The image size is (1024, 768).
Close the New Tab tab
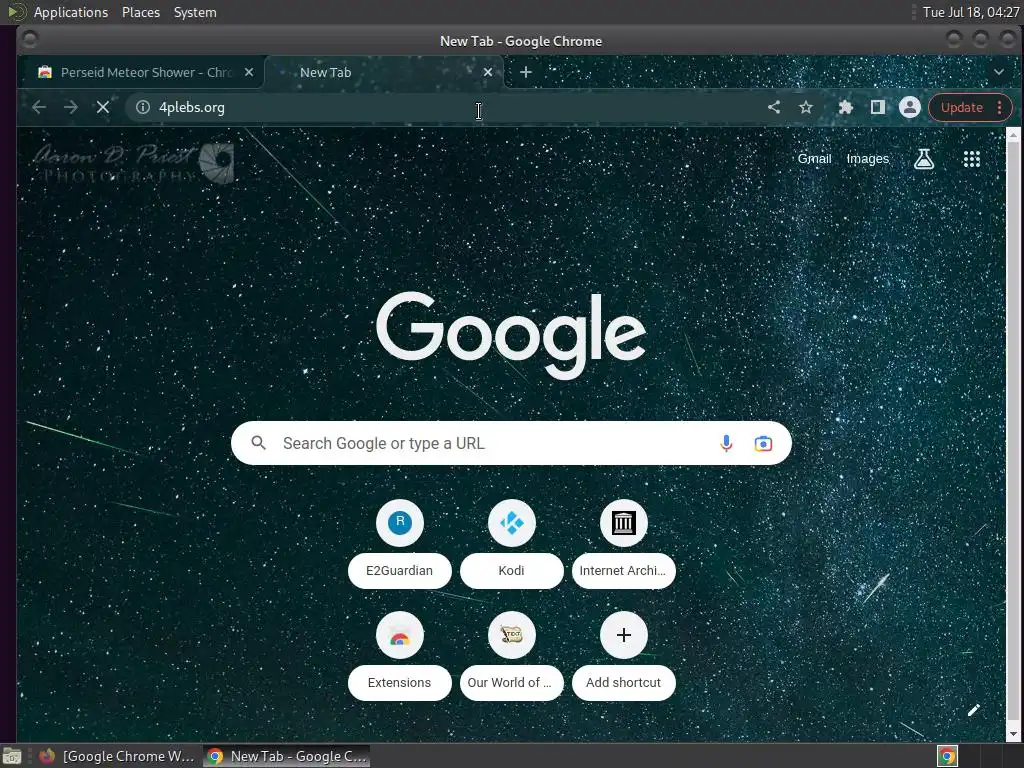[488, 72]
